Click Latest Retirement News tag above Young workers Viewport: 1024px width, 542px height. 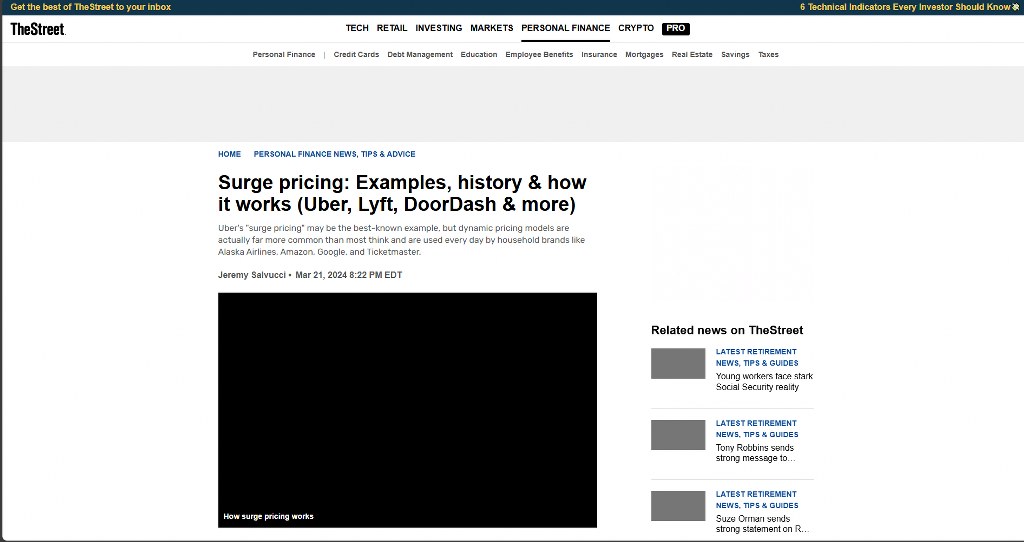757,357
